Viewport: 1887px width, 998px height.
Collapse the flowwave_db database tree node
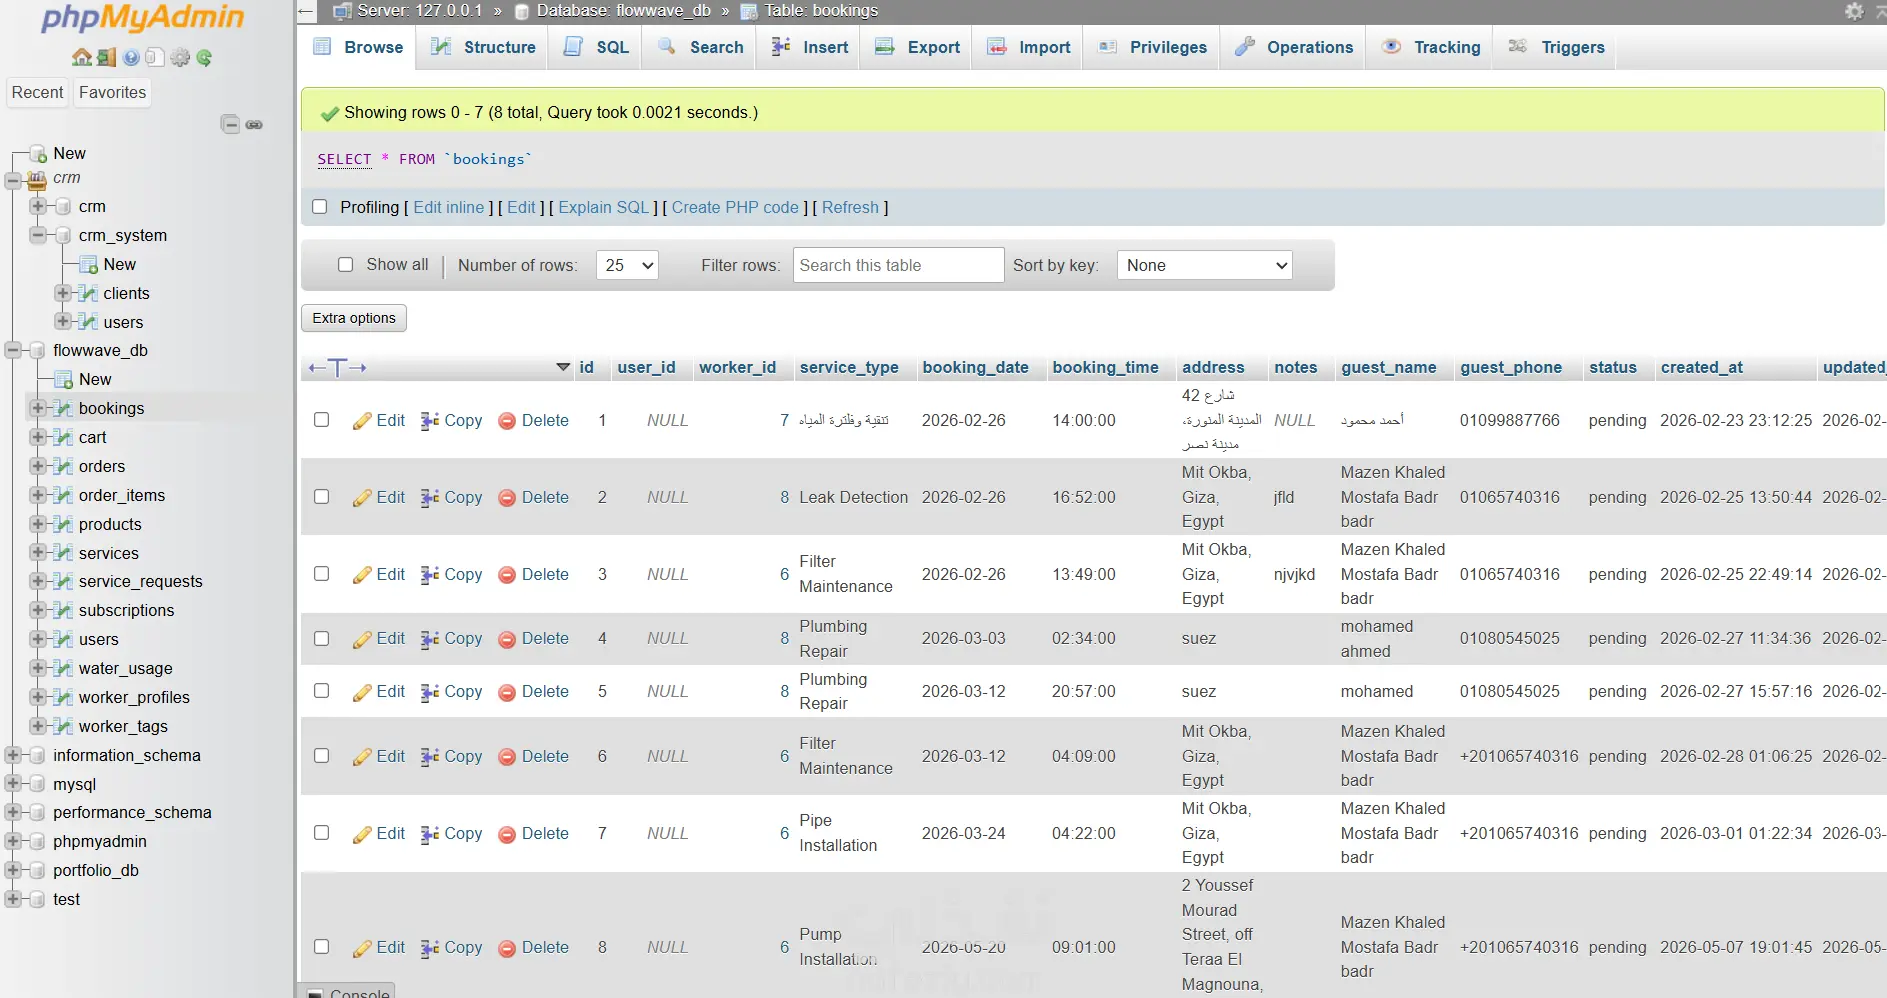13,351
